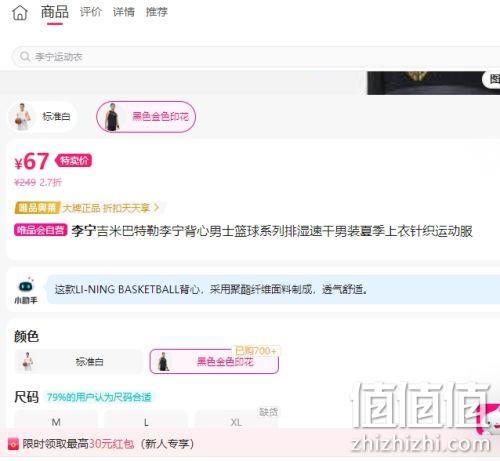Choose size M
500x461 pixels.
[x=56, y=422]
